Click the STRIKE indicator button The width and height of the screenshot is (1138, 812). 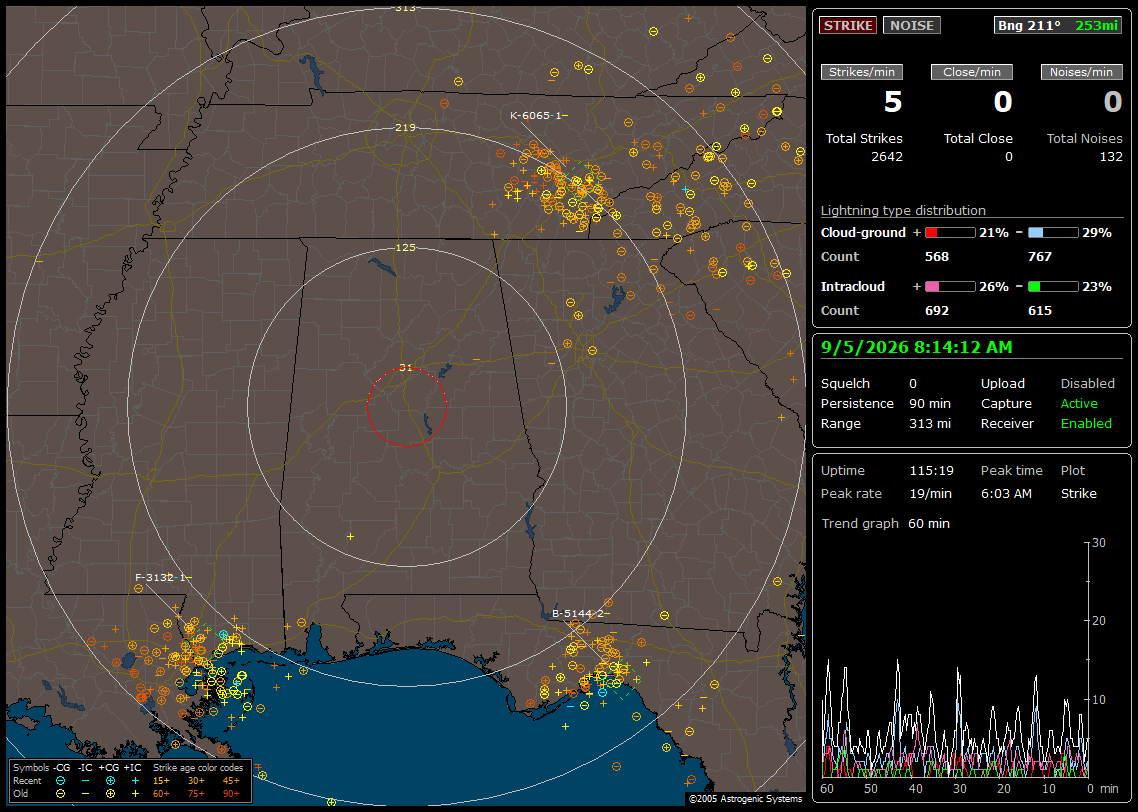pos(848,25)
